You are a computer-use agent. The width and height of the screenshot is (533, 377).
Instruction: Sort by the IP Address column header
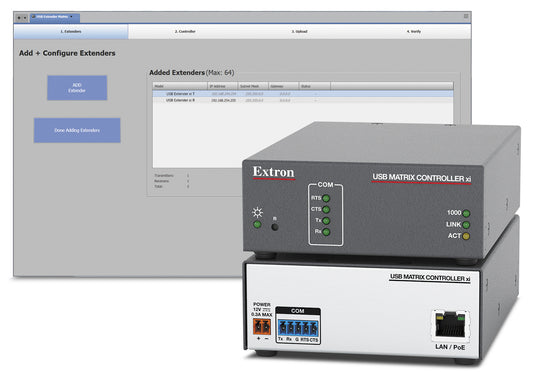[222, 86]
